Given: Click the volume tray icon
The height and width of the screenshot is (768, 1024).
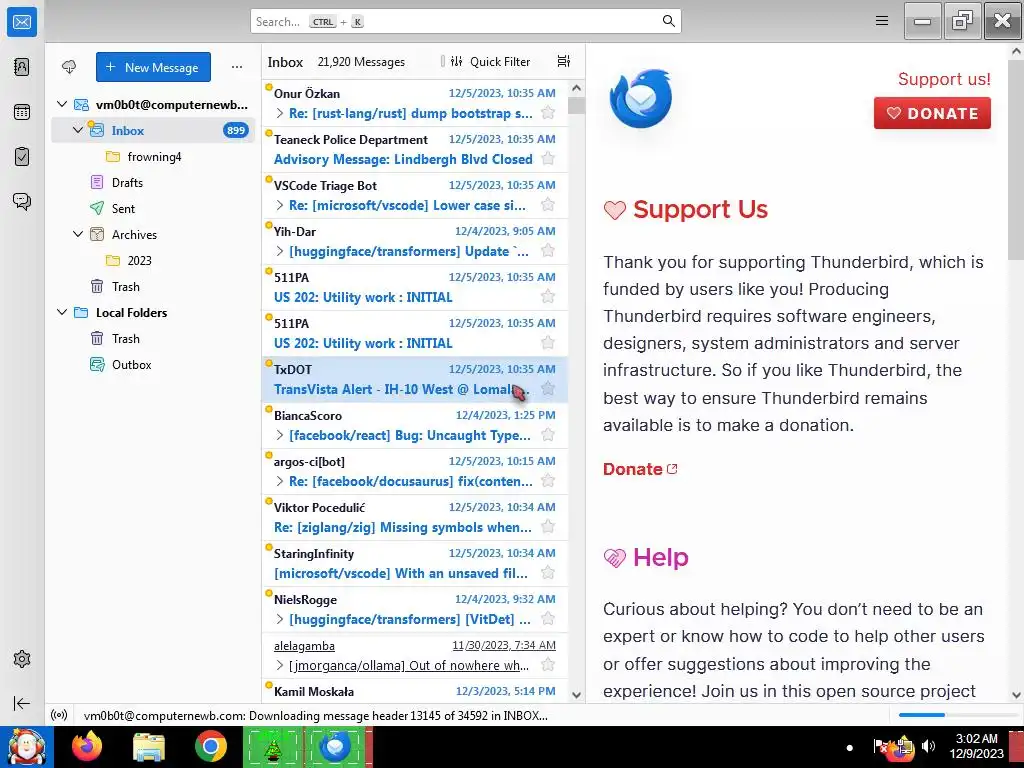Looking at the screenshot, I should click(x=928, y=746).
